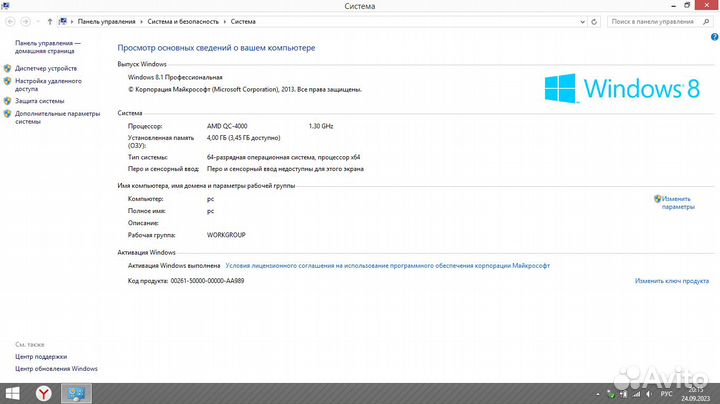Click 'Изменить параметры' link
Image resolution: width=720 pixels, height=404 pixels.
tap(678, 203)
